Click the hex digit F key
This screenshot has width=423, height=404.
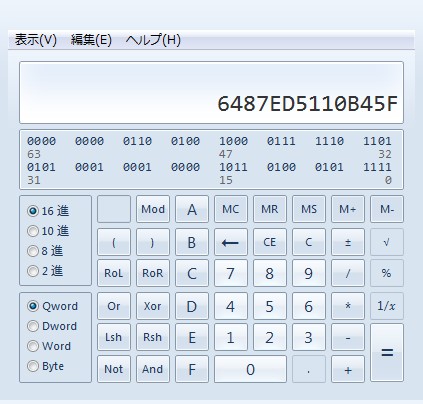pyautogui.click(x=192, y=369)
